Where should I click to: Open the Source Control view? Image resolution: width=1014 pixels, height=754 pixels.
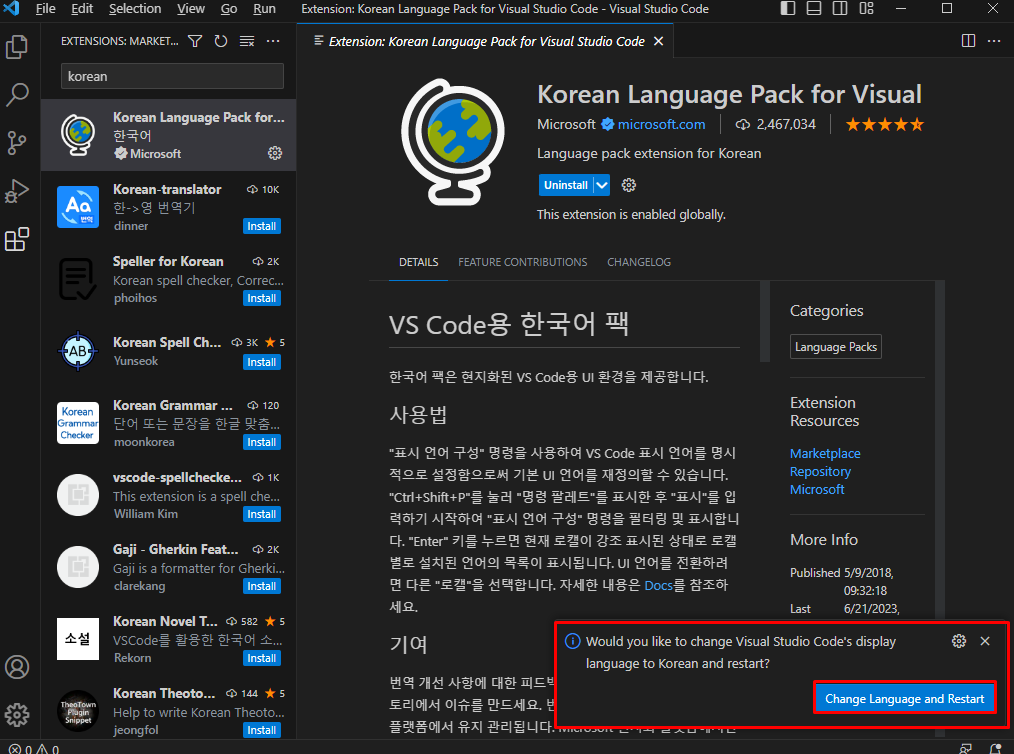[x=17, y=143]
